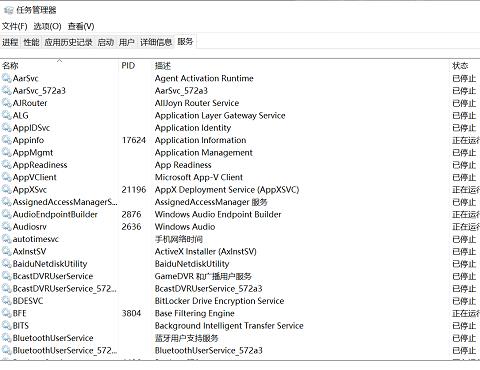
Task: Click the AarSvc_572a3 service icon
Action: tap(6, 91)
